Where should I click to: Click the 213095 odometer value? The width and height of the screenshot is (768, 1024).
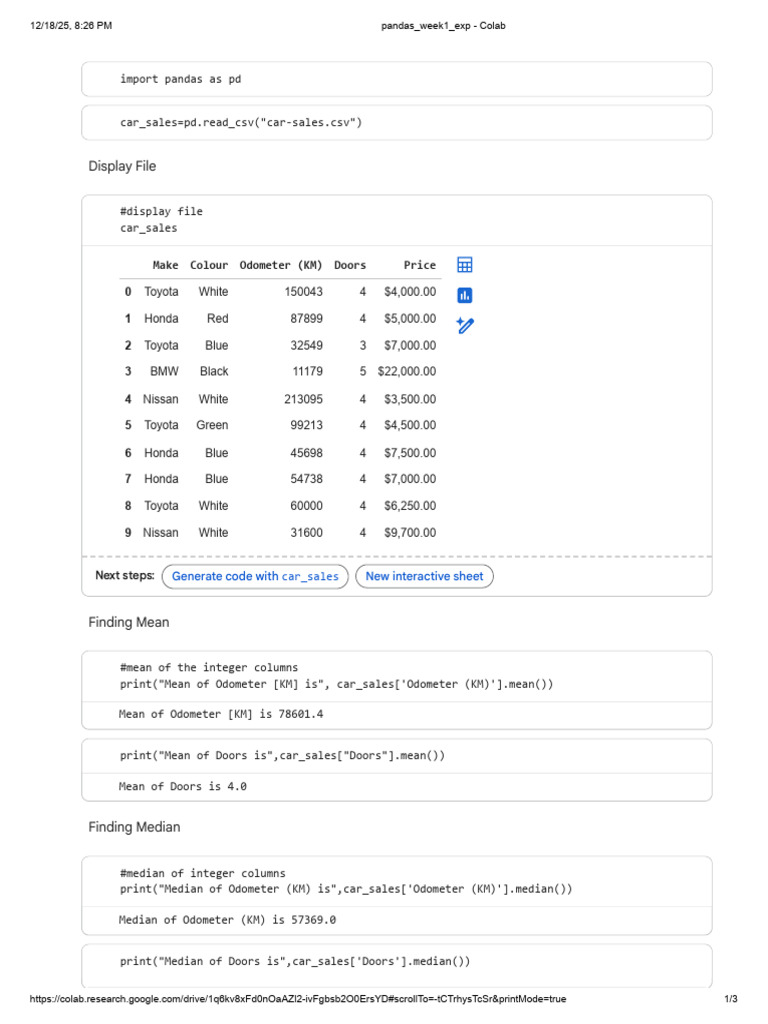point(304,399)
